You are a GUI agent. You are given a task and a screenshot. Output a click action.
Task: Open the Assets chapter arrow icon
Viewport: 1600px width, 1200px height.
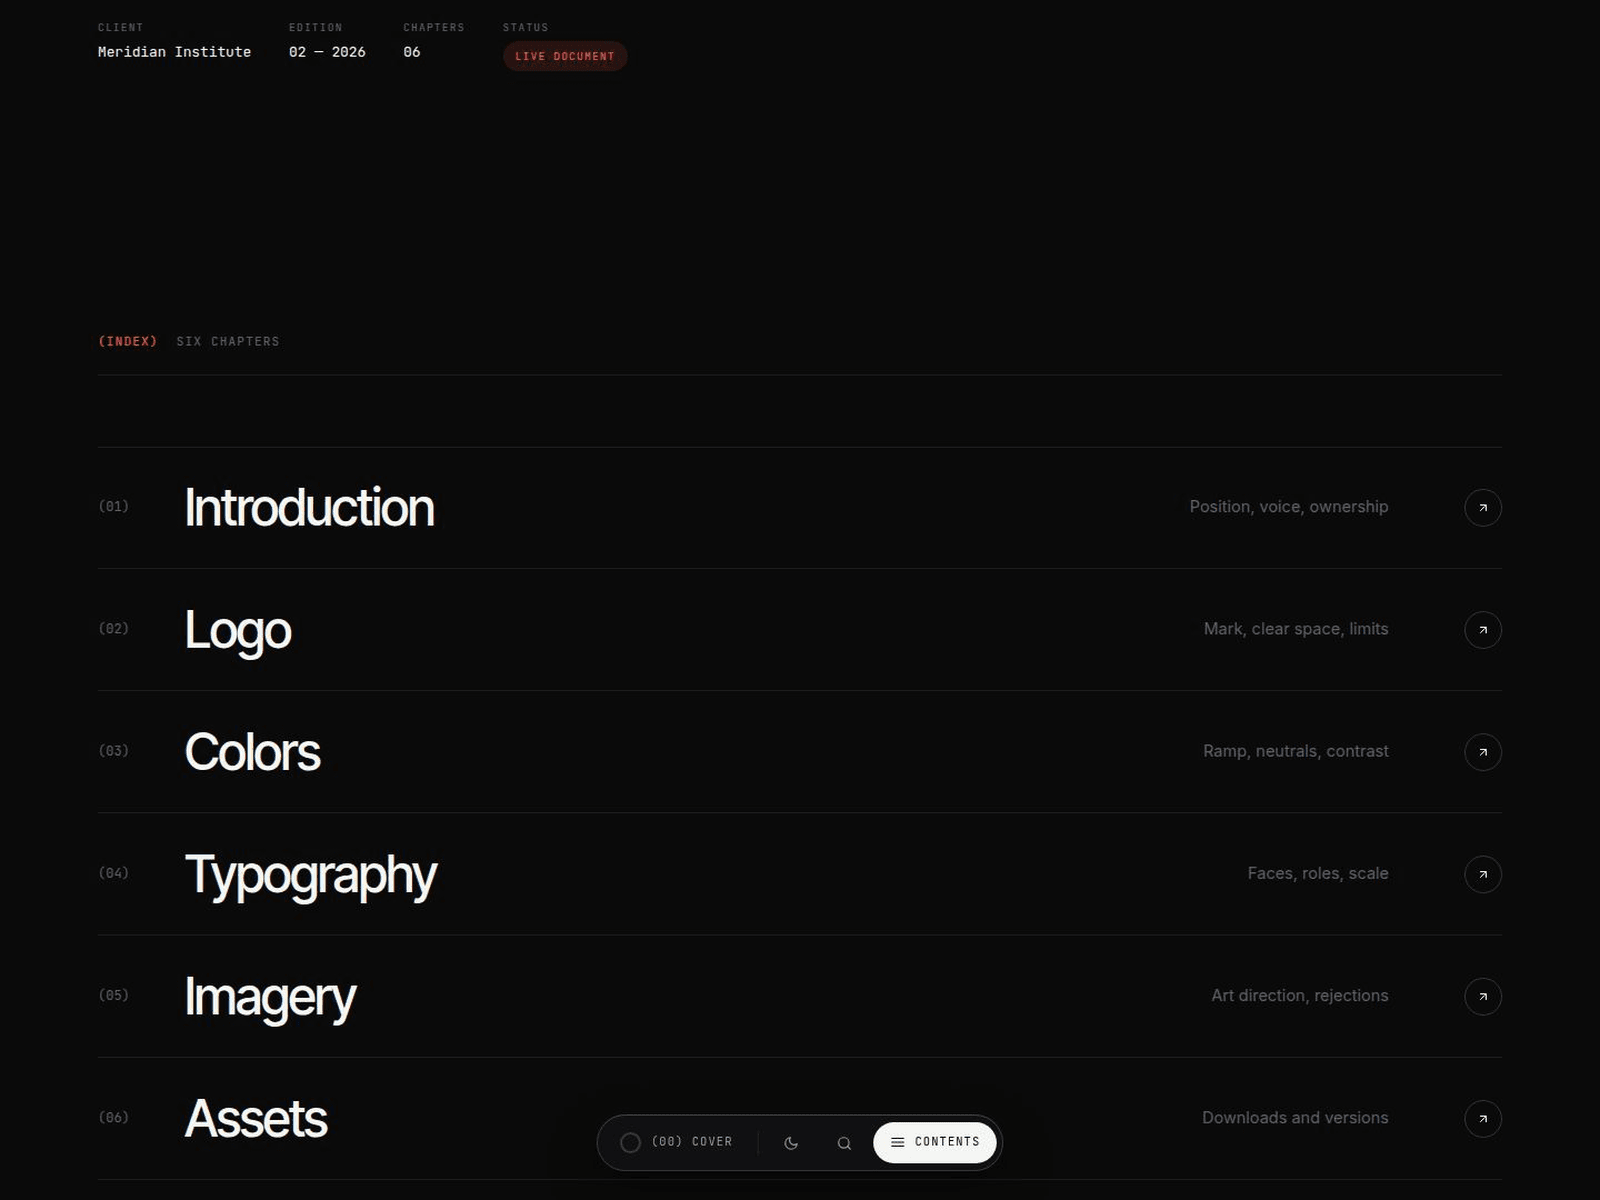point(1483,1118)
